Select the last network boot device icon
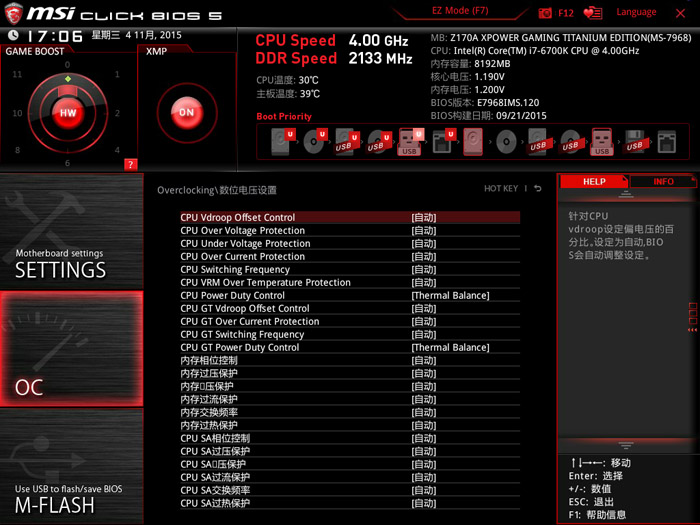The image size is (700, 525). point(666,142)
